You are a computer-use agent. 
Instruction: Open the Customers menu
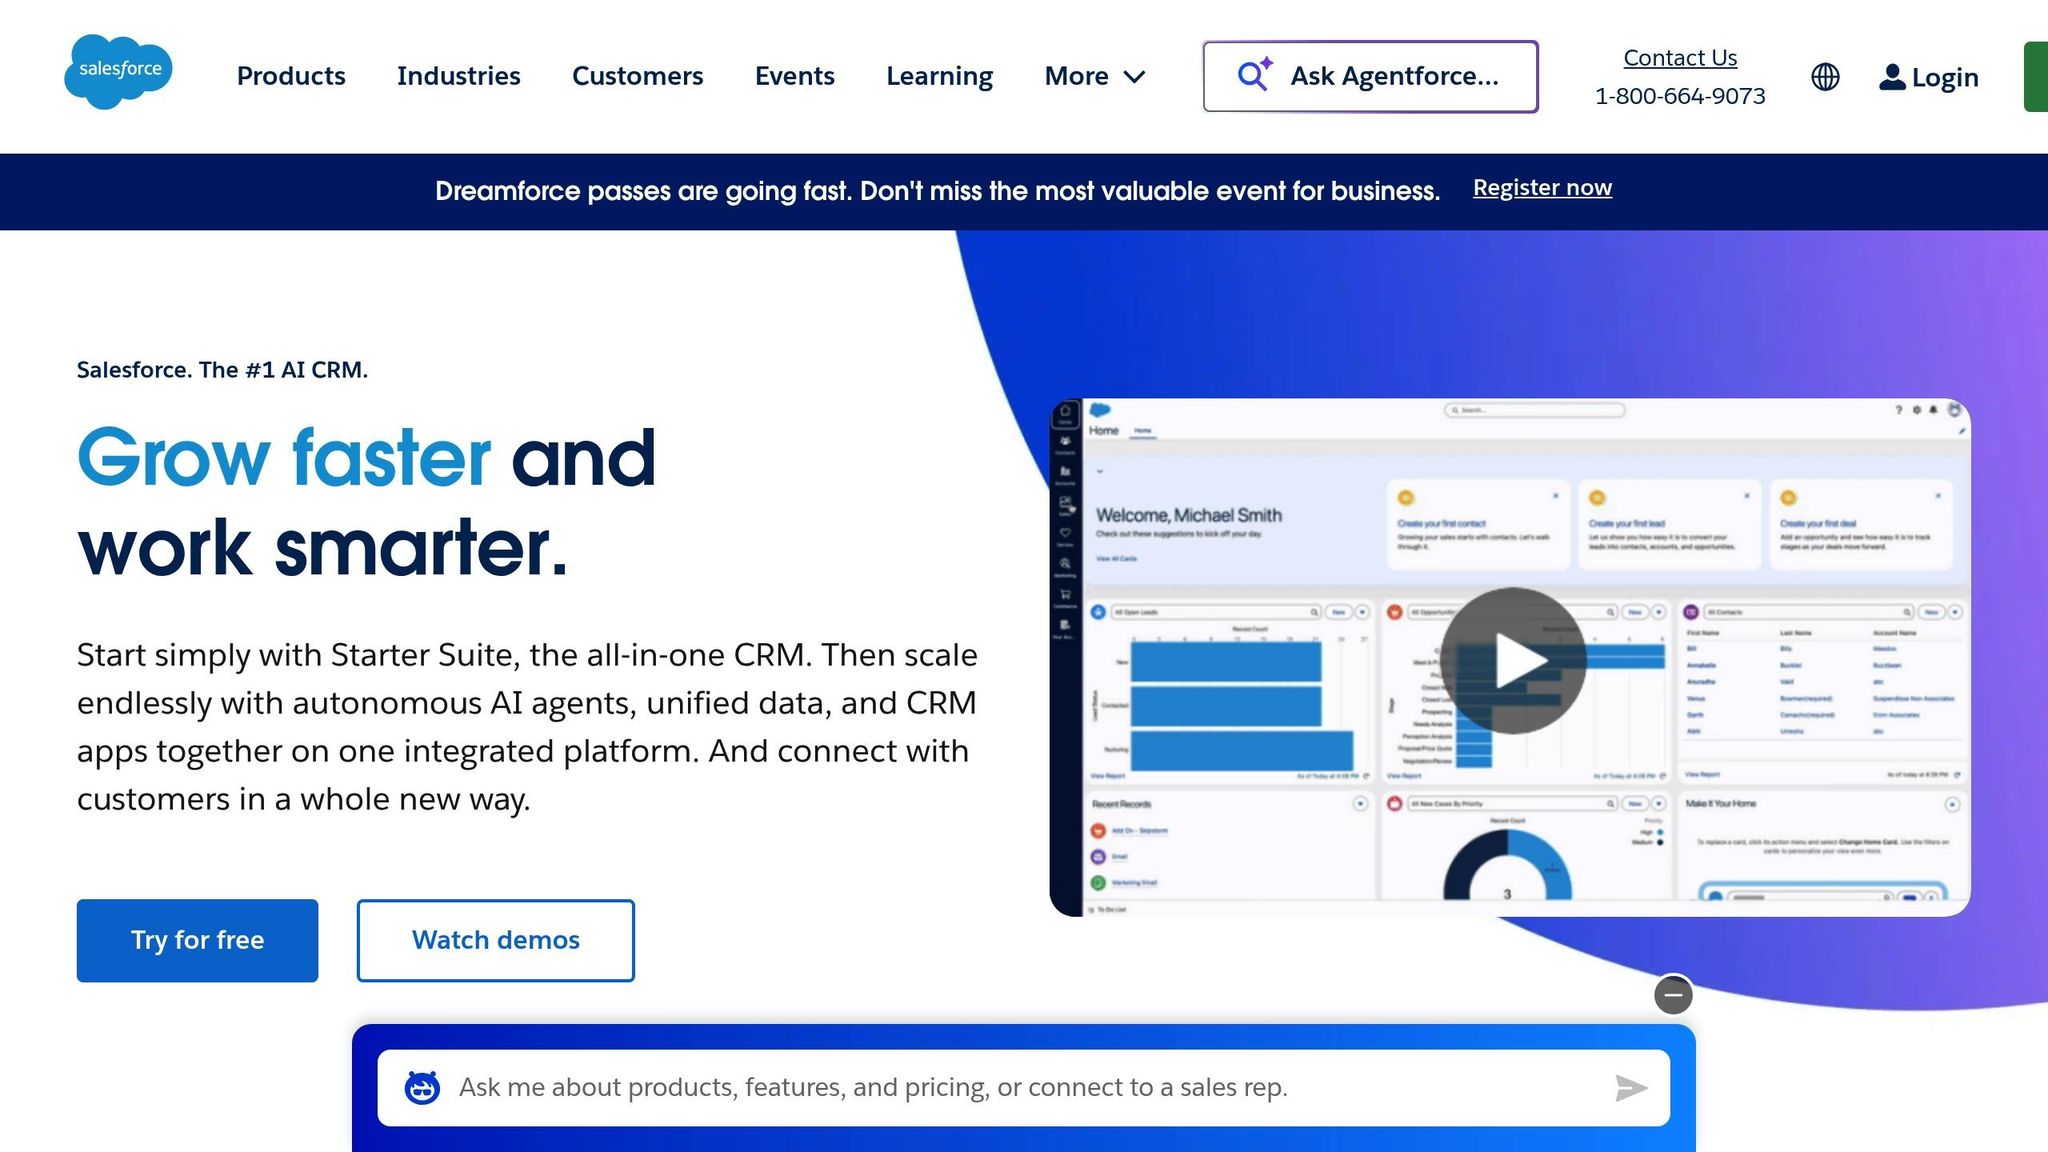point(637,76)
